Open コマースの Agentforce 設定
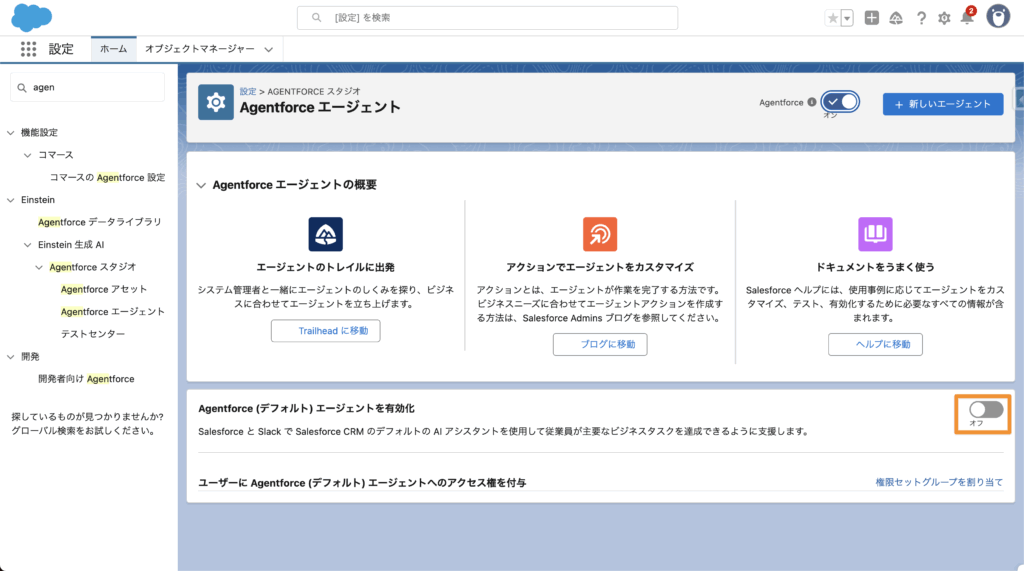 (x=108, y=178)
